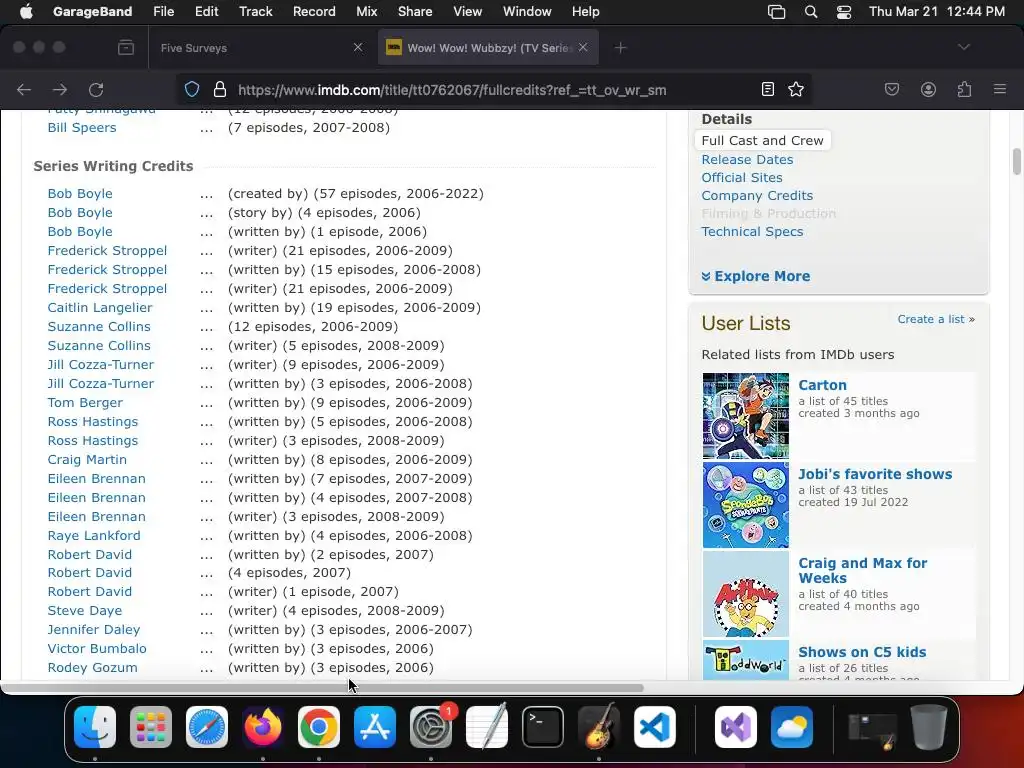Image resolution: width=1024 pixels, height=768 pixels.
Task: Click the Stage Manager icon in menu bar
Action: 776,12
